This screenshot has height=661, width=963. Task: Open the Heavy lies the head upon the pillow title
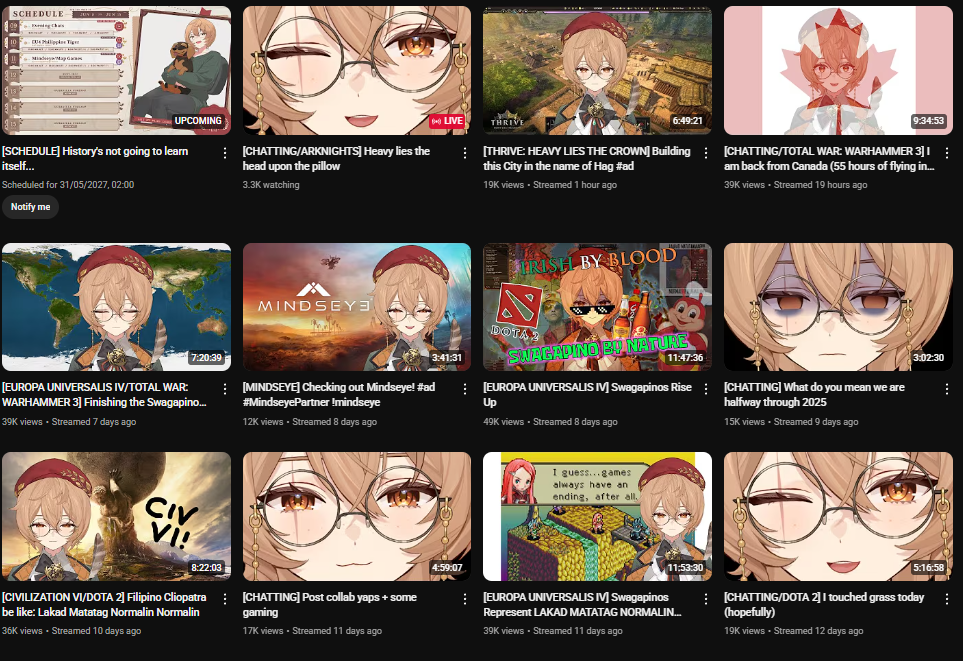click(336, 158)
